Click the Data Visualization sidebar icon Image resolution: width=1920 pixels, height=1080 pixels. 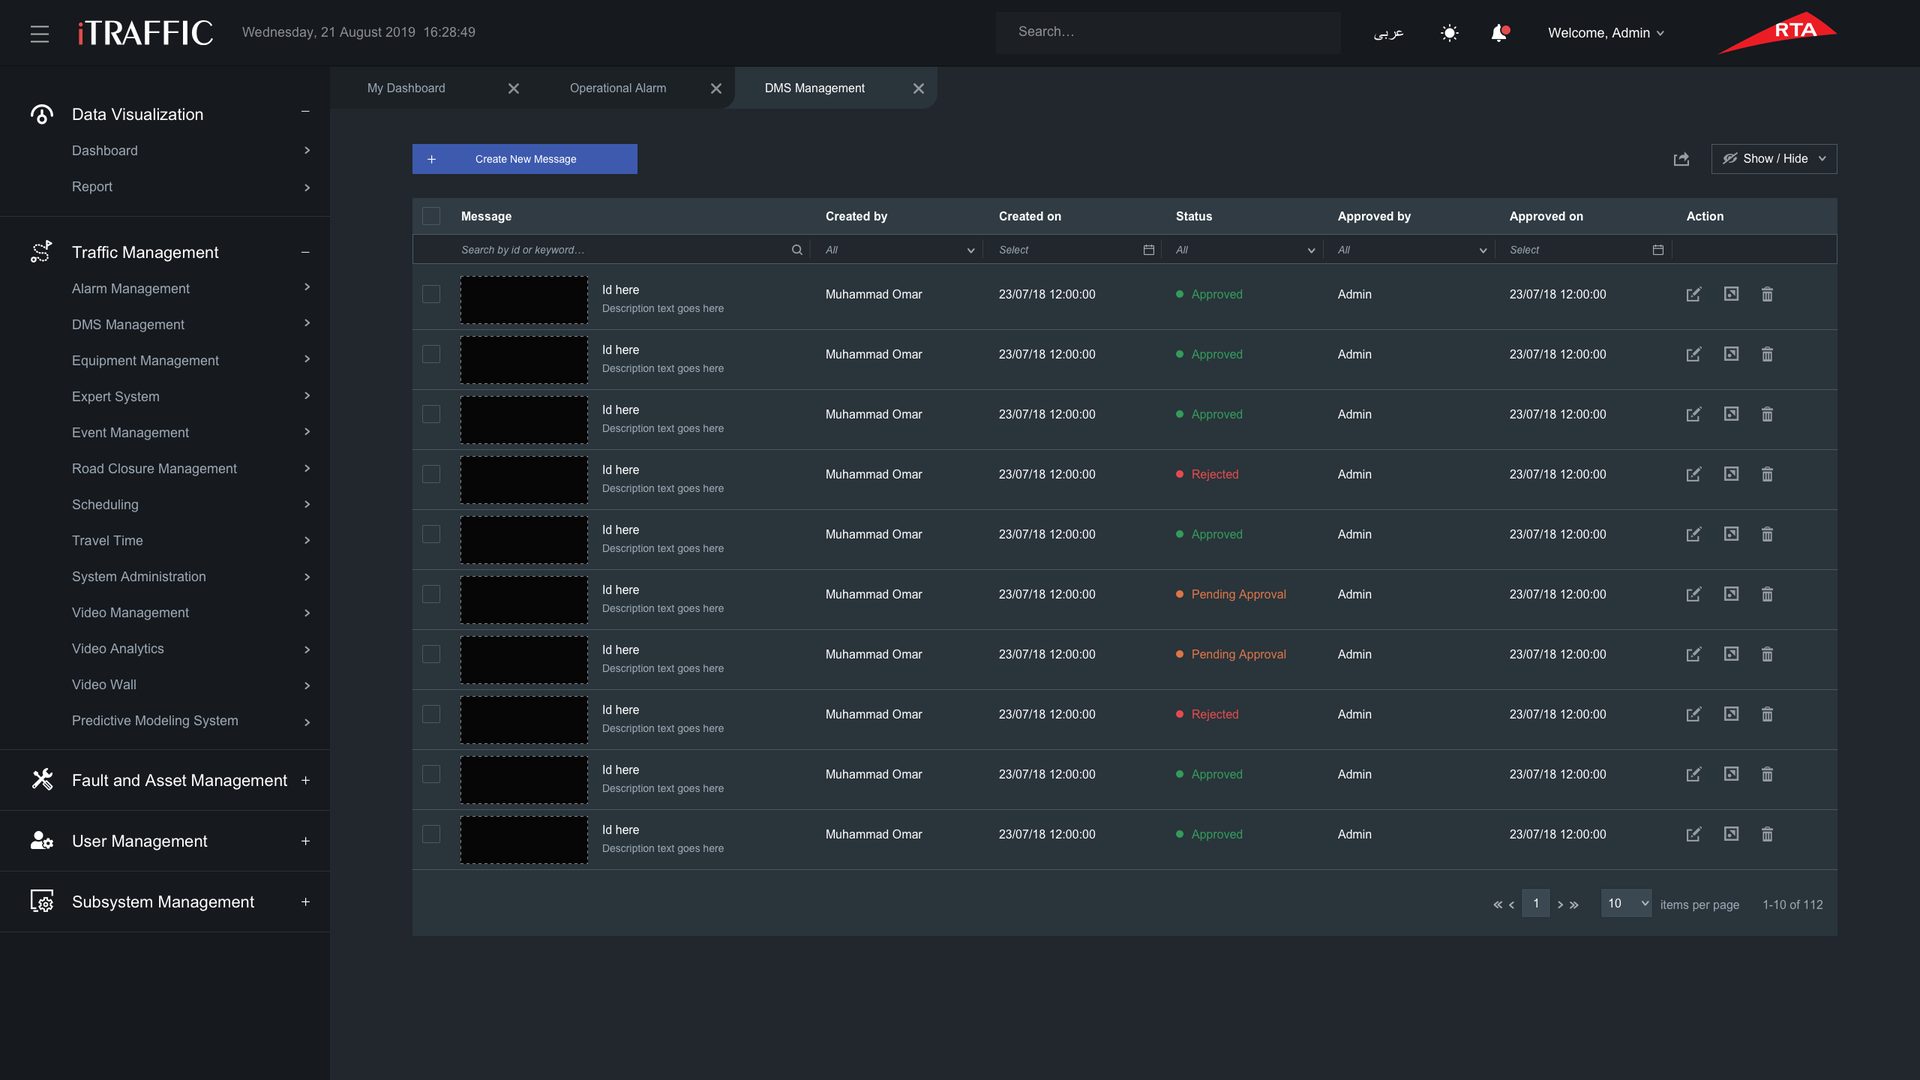pos(41,114)
